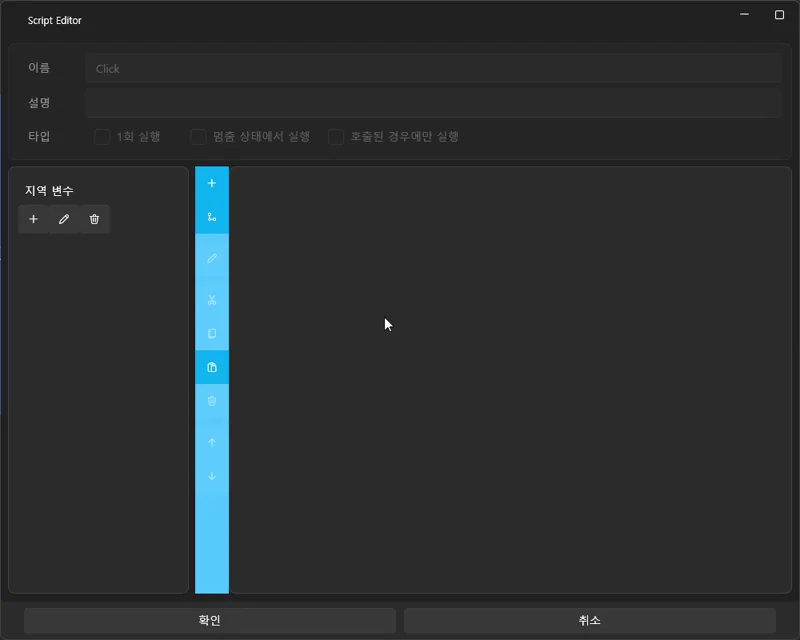Click the trash icon in the 지역 변수 panel
The width and height of the screenshot is (800, 640).
93,218
